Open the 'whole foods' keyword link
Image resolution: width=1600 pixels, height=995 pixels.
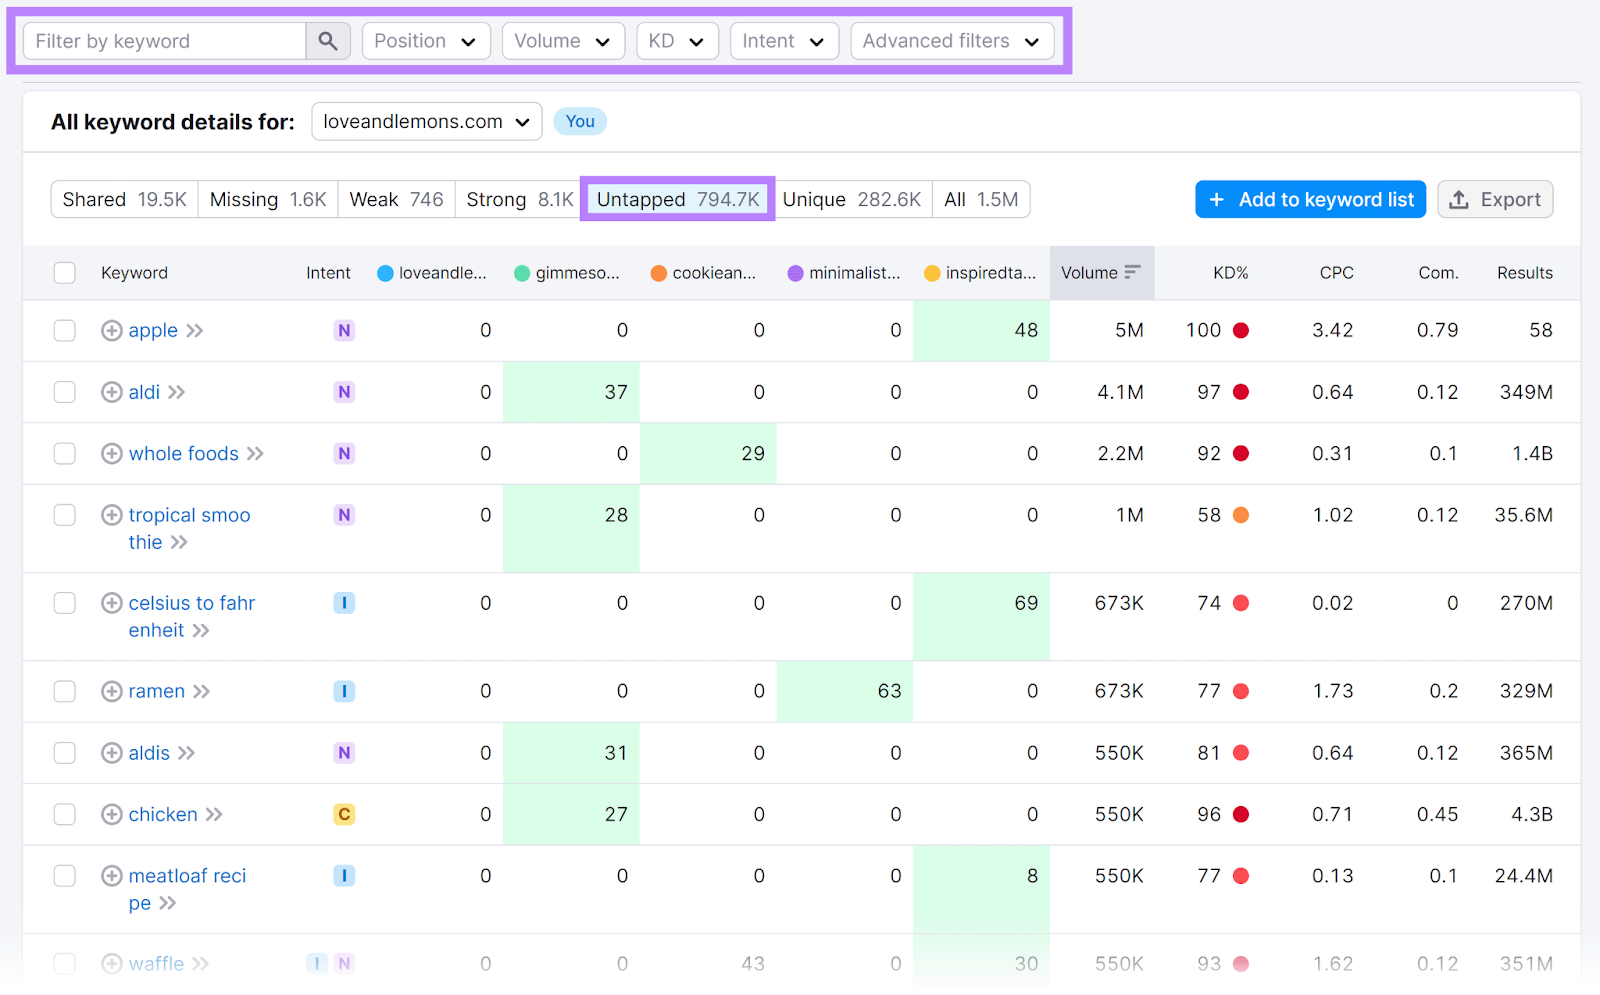pos(182,453)
